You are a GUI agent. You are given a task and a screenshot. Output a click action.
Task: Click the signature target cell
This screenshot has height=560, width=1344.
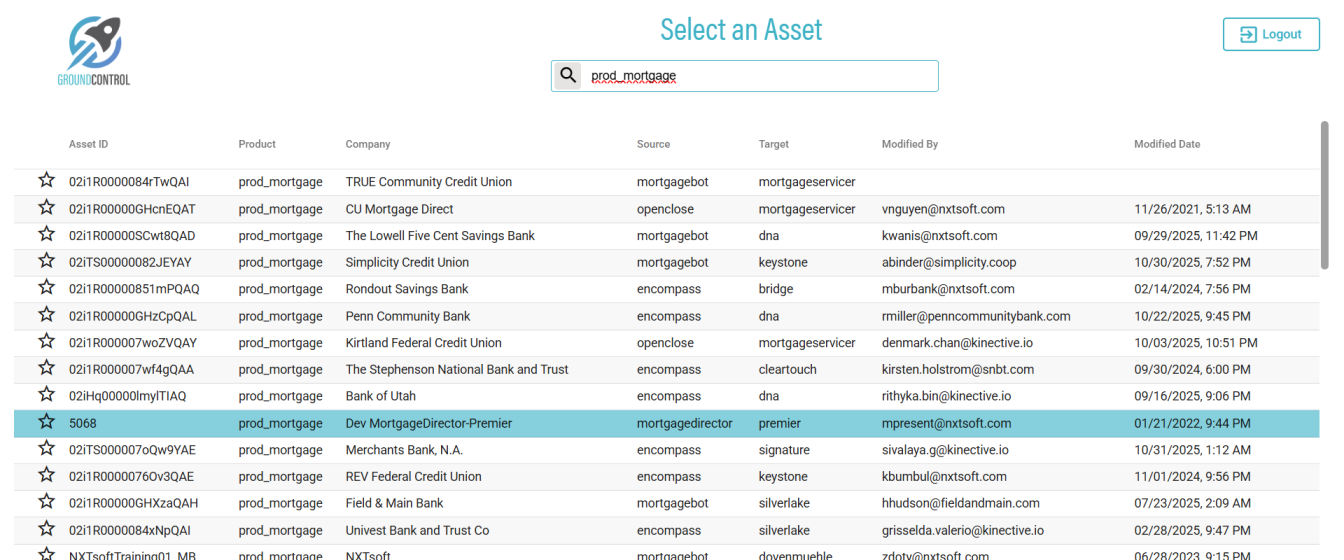tap(784, 450)
